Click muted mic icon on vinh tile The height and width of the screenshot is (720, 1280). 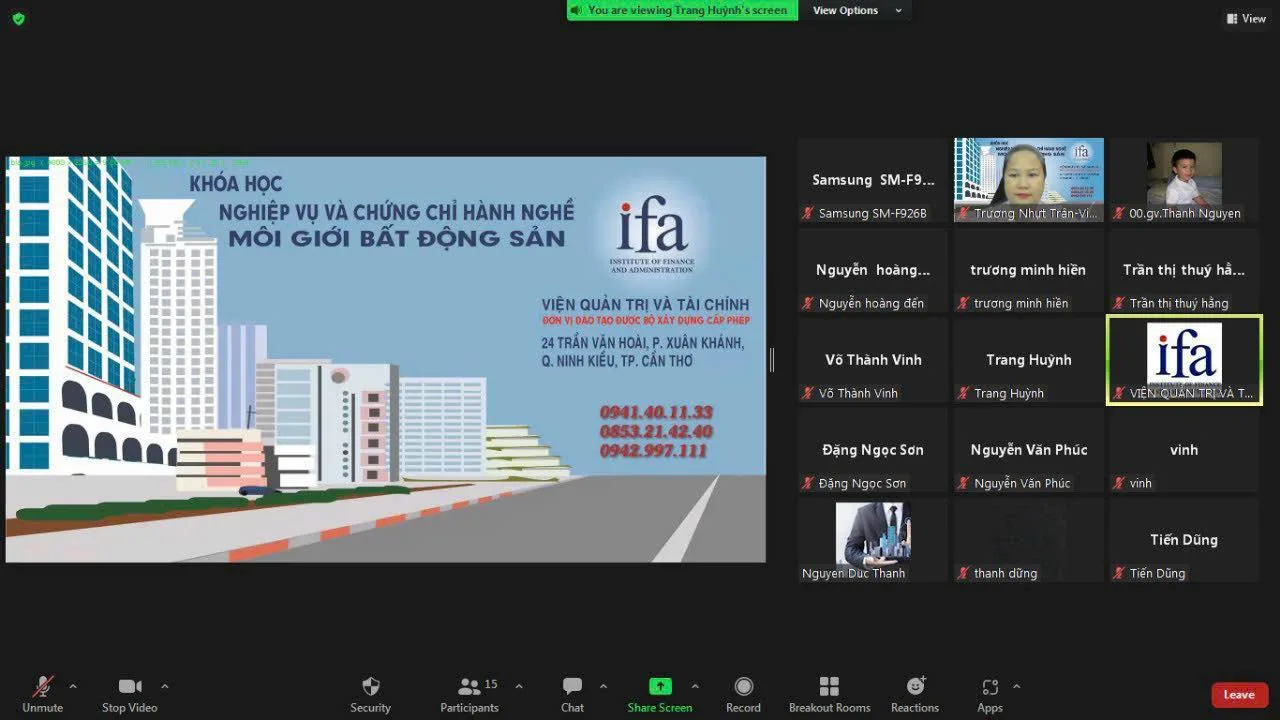pyautogui.click(x=1119, y=483)
